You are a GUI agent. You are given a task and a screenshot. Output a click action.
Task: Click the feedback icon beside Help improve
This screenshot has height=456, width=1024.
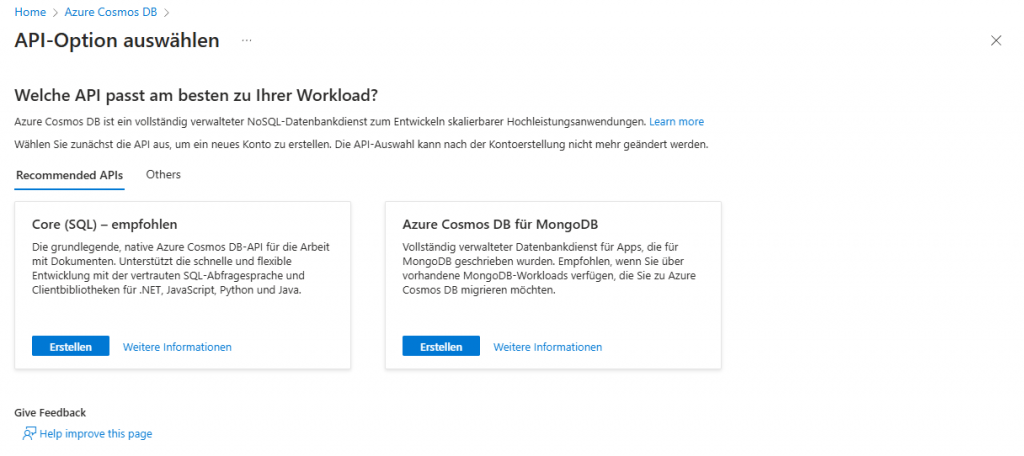29,433
